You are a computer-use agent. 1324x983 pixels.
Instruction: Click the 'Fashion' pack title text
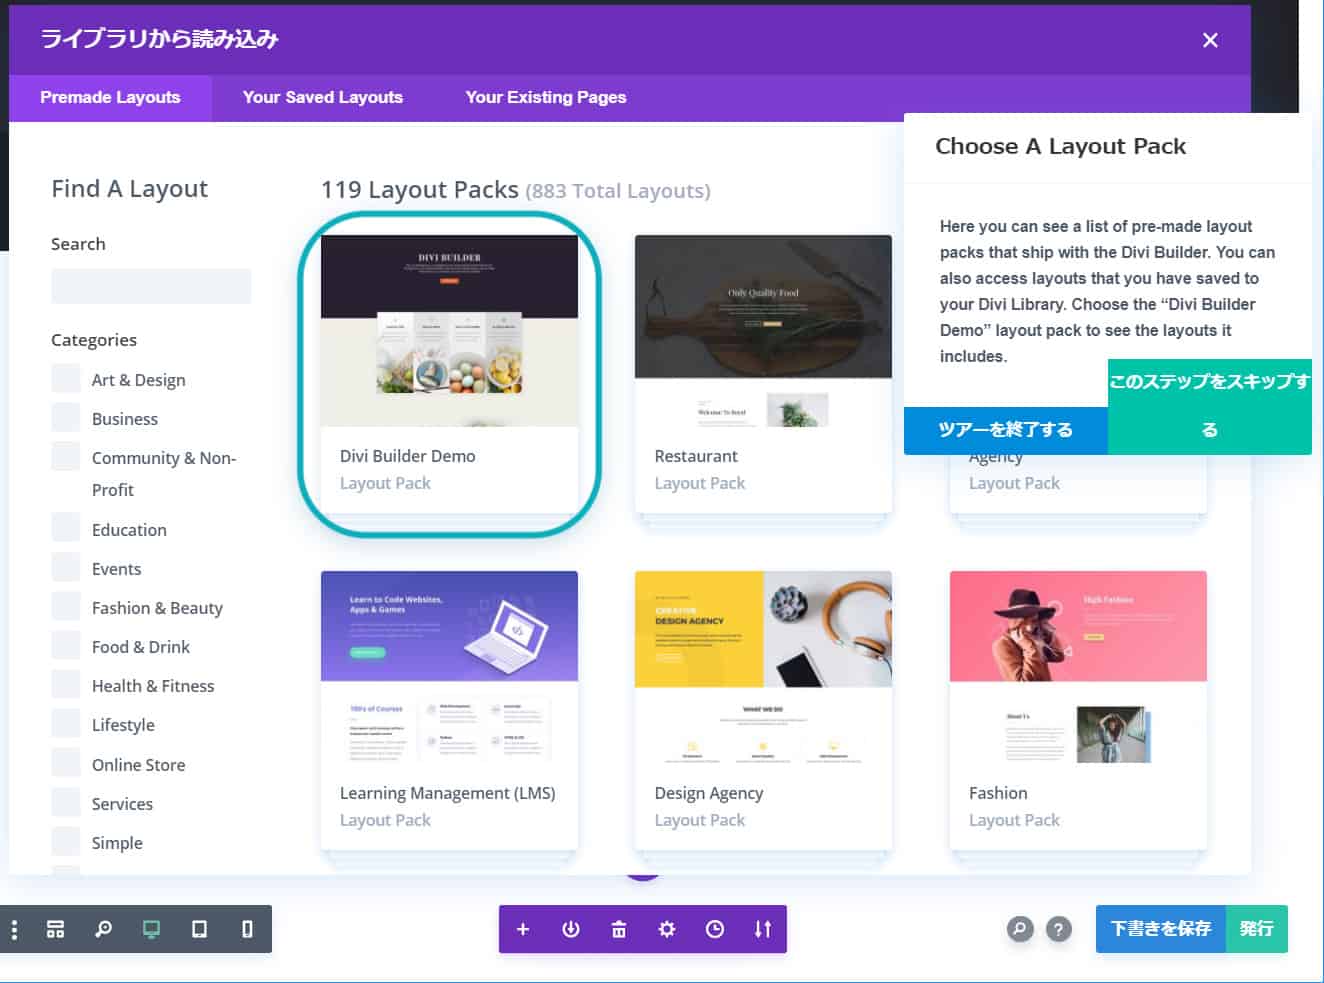coord(998,793)
